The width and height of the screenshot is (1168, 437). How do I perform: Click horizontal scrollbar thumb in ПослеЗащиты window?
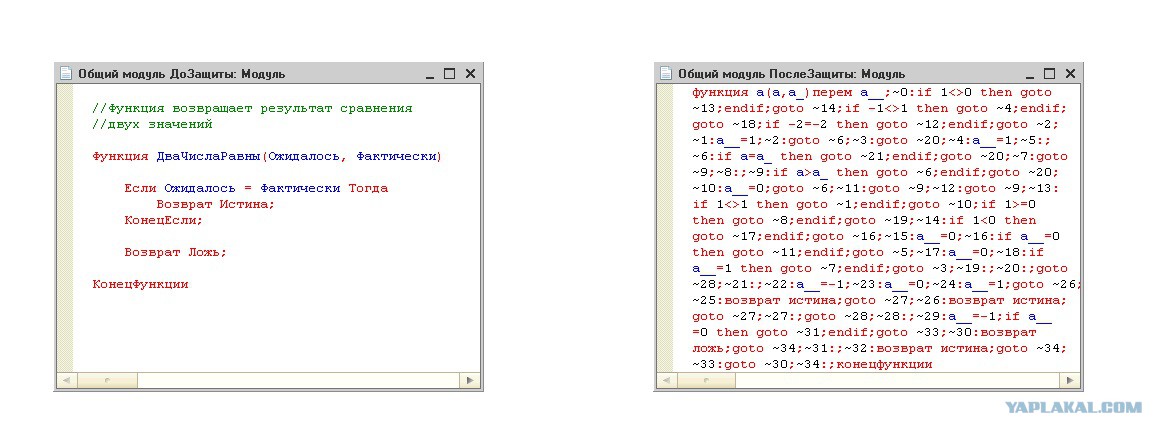click(705, 380)
